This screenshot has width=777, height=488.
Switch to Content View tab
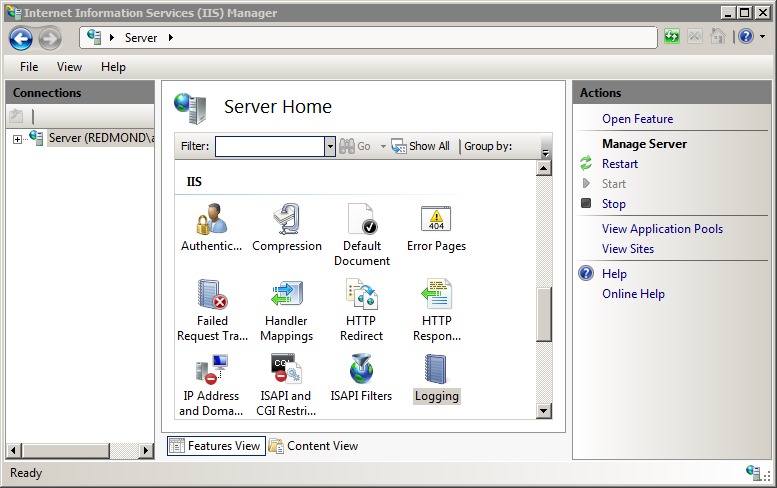(313, 446)
